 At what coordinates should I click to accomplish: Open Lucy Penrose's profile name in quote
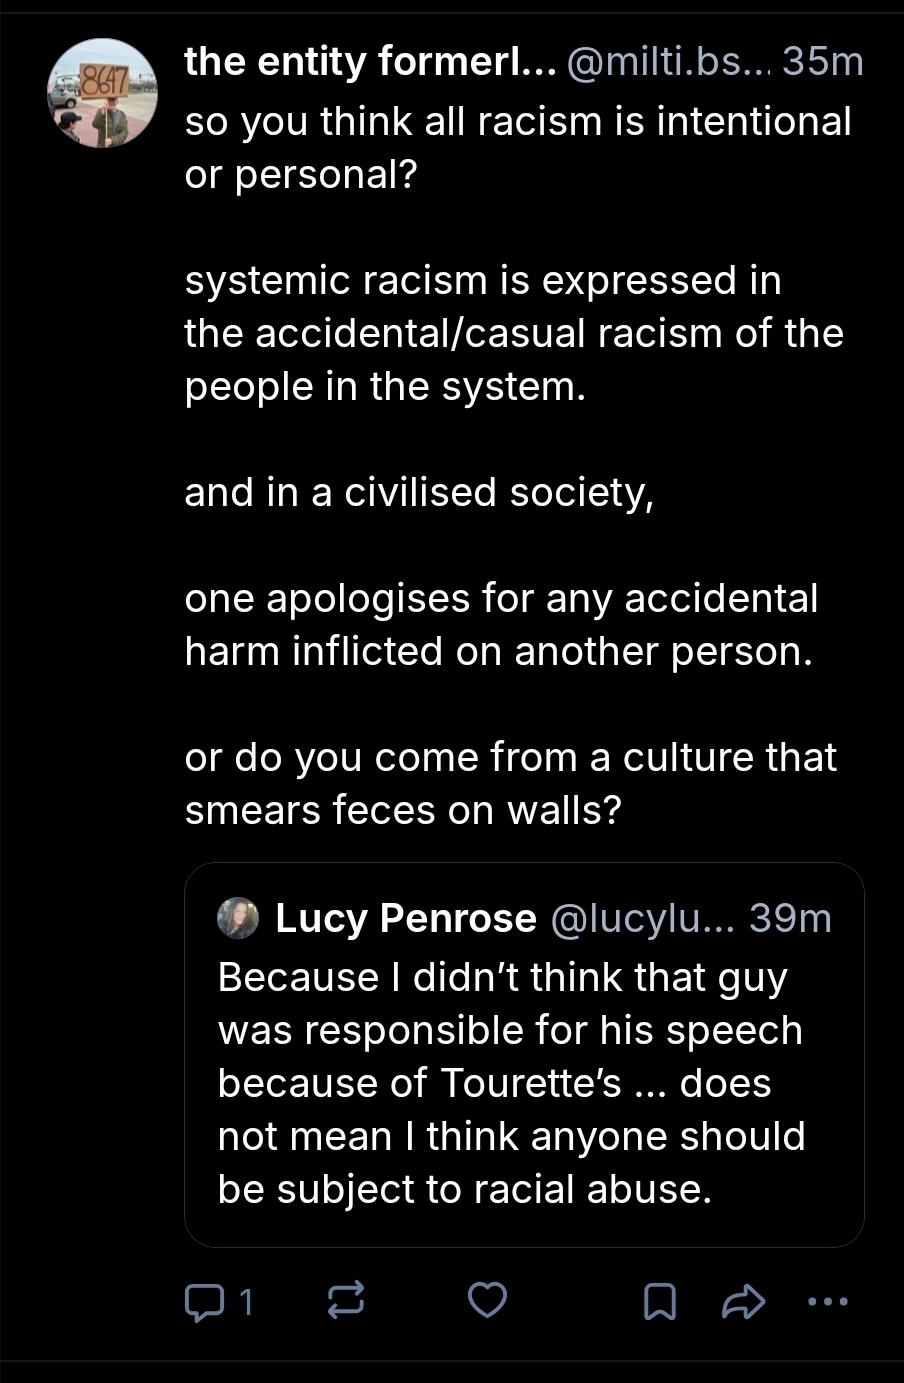tap(405, 918)
